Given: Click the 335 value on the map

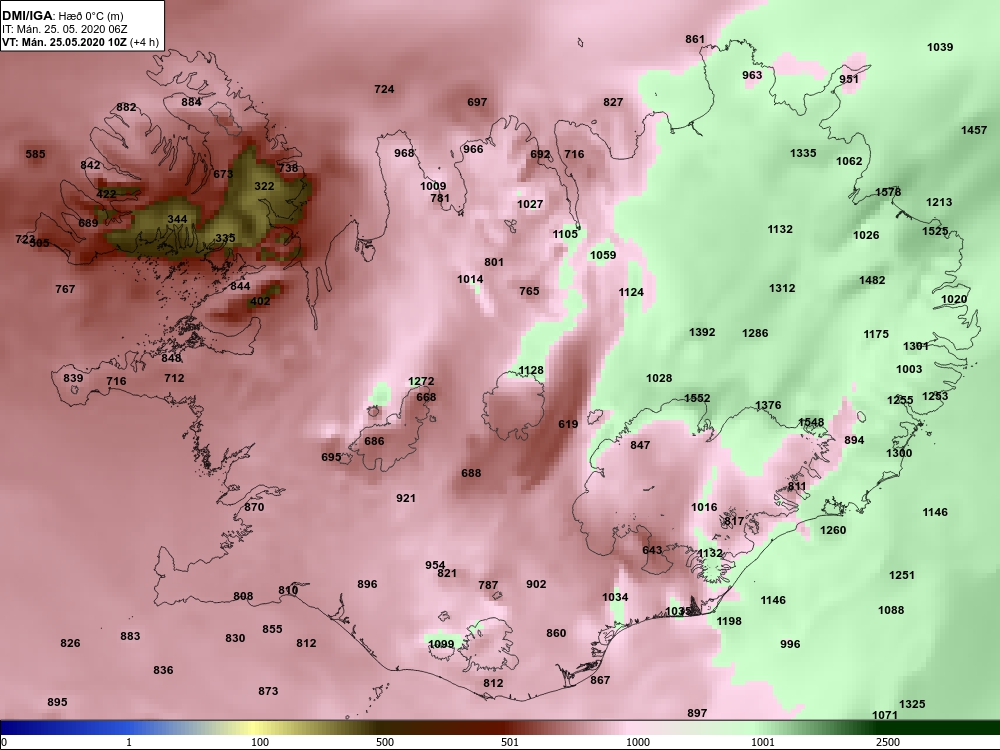Looking at the screenshot, I should pos(225,238).
